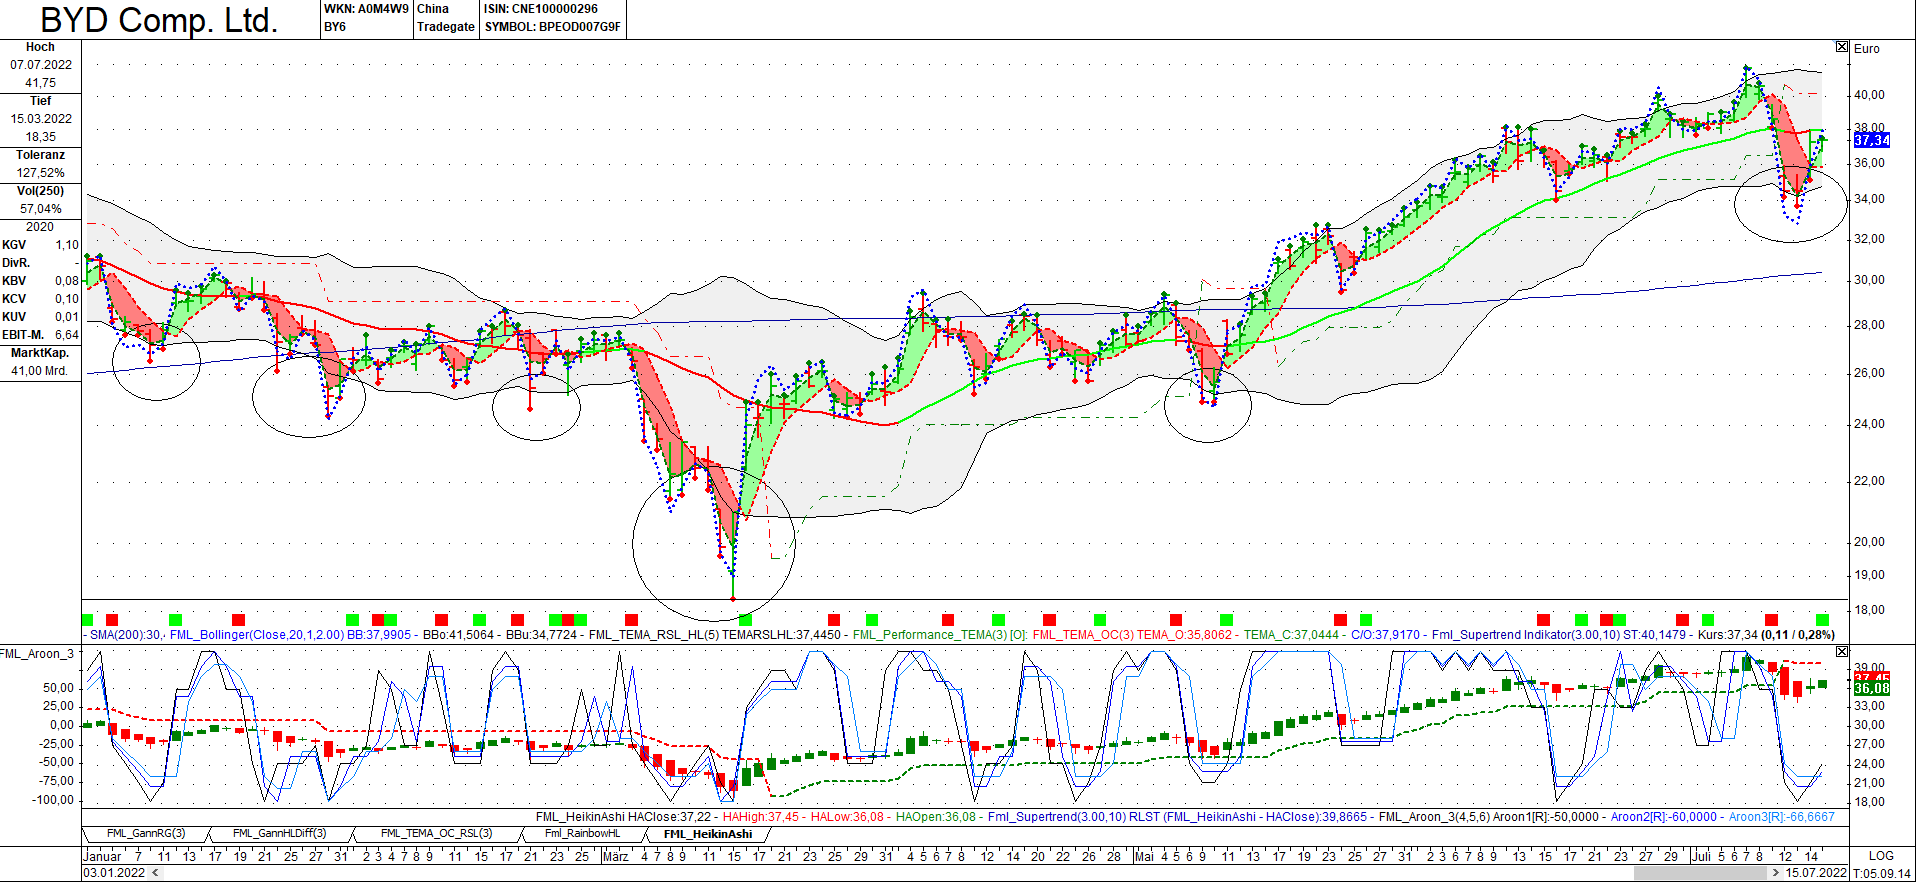
Task: Click the Aroon2[R]:-60,0000 legend value
Action: 1663,817
